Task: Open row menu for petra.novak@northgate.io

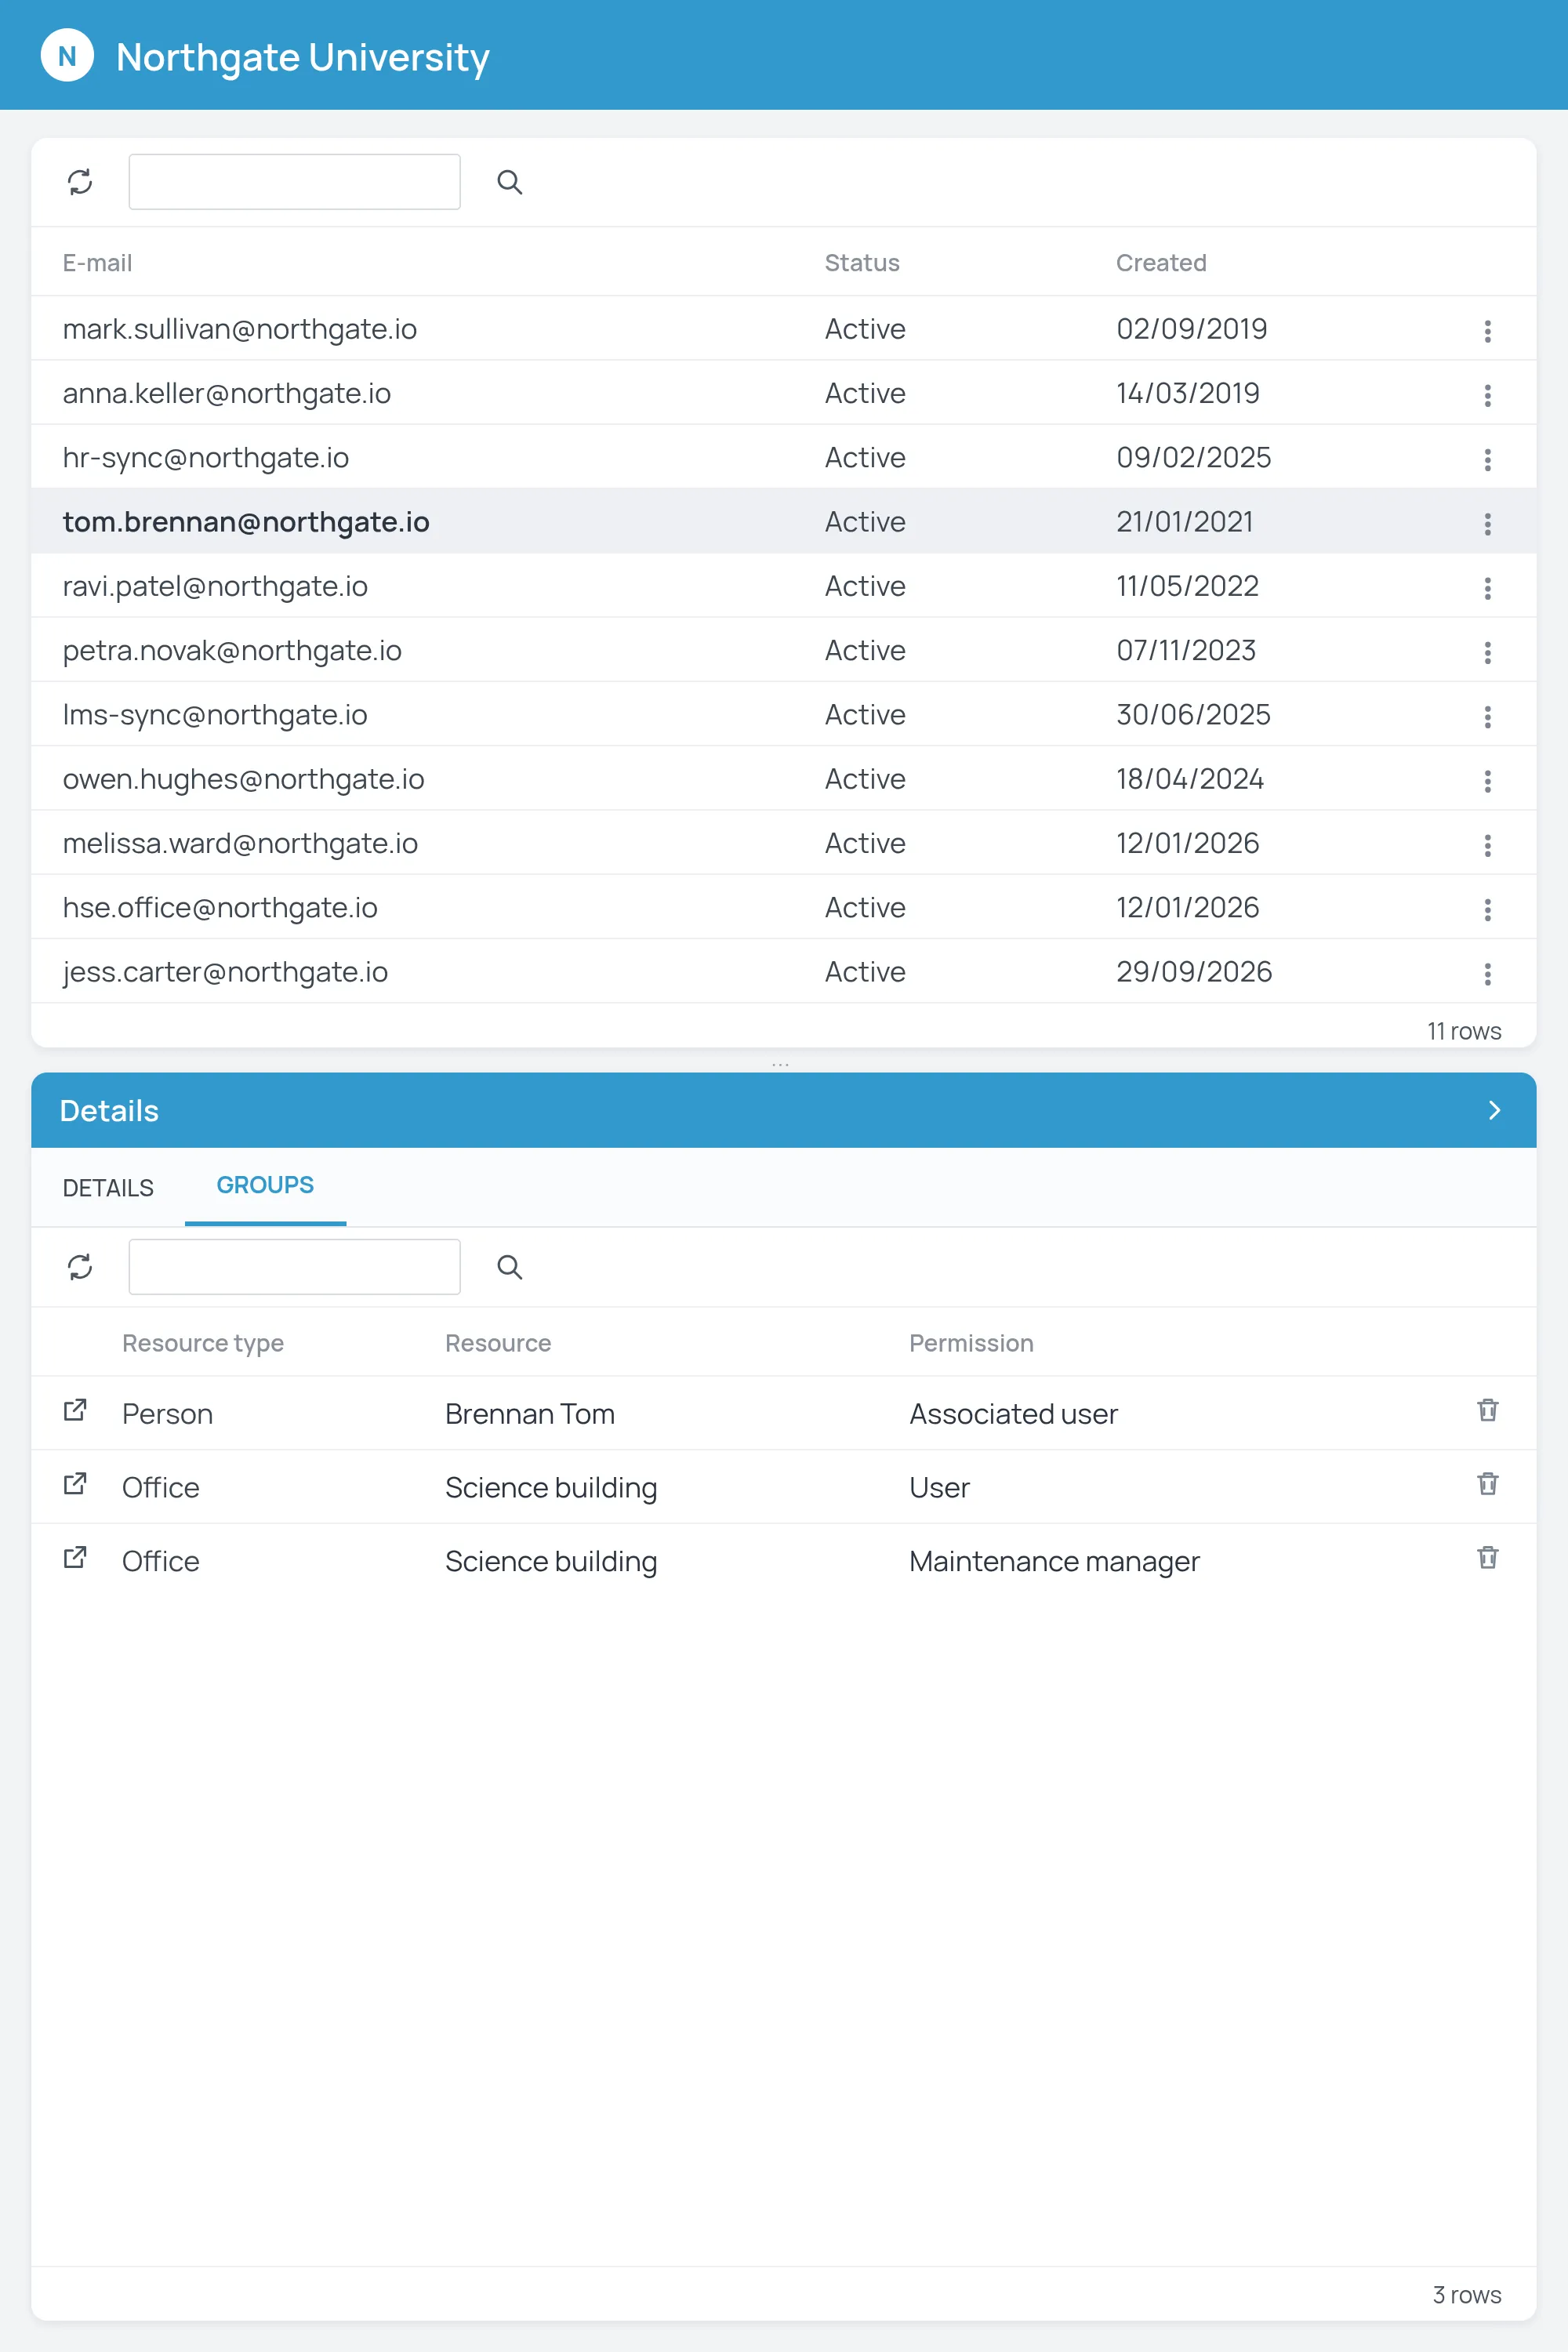Action: pyautogui.click(x=1488, y=652)
